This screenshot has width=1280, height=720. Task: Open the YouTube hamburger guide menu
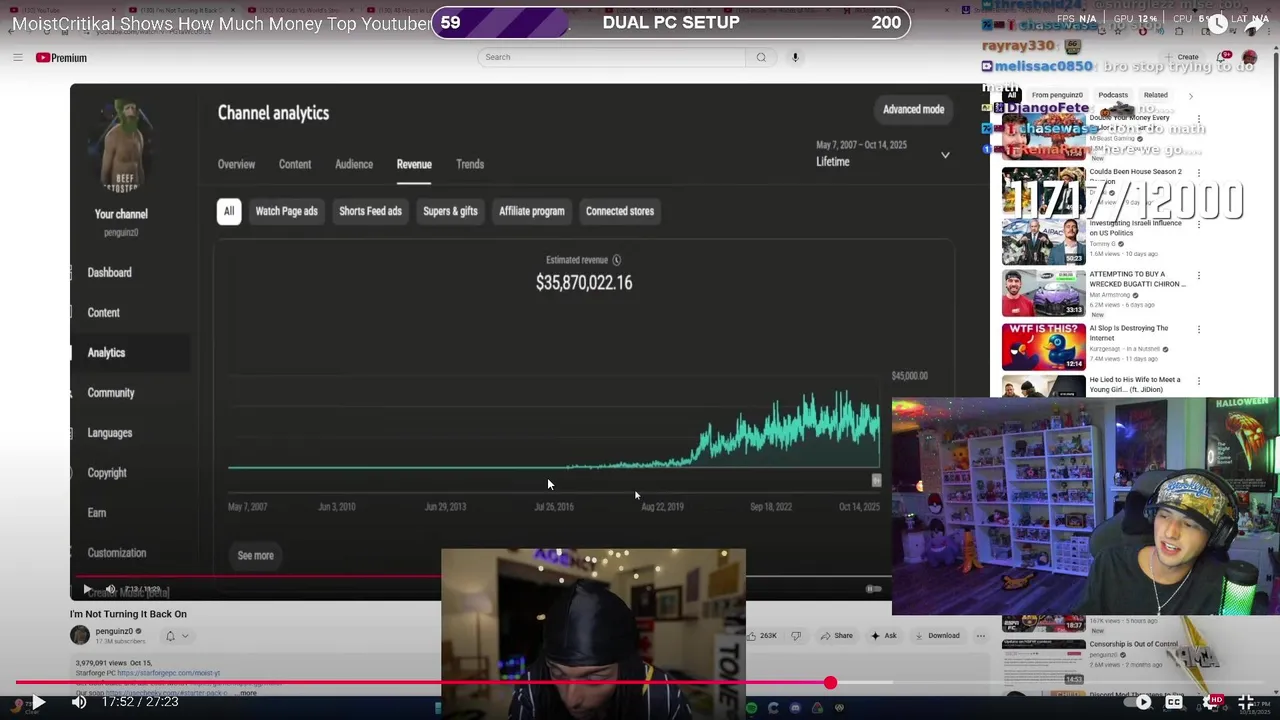point(17,58)
